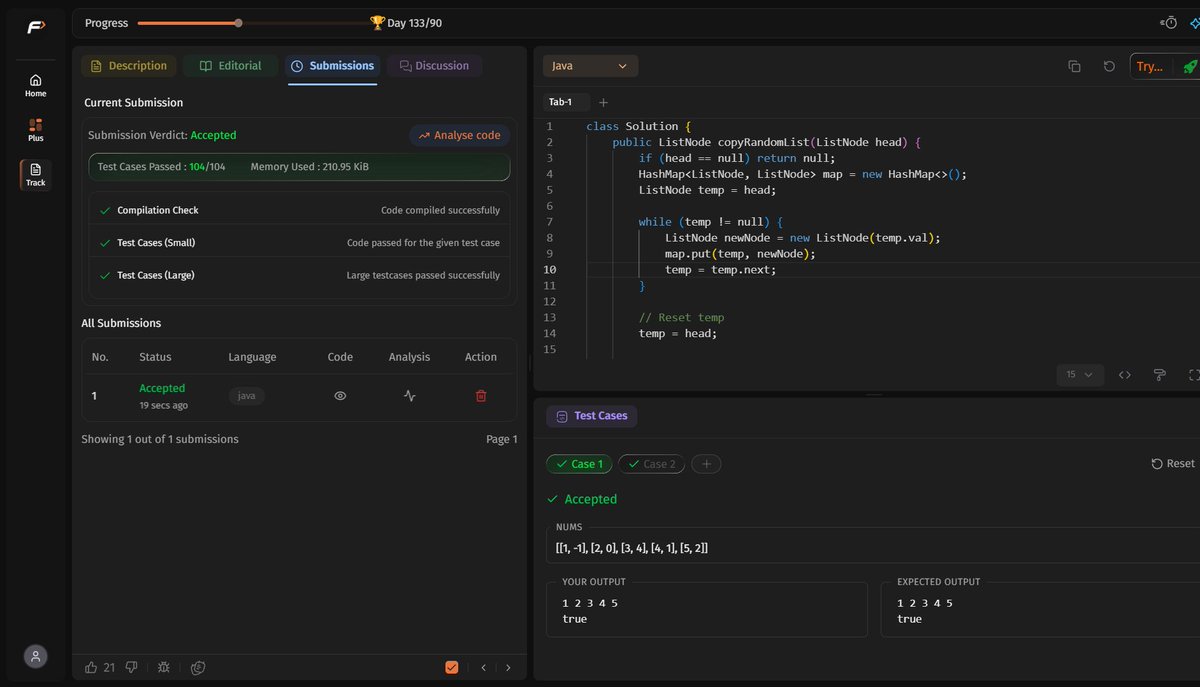Screen dimensions: 1200x687
Task: Report a bug with the bug icon
Action: click(x=164, y=667)
